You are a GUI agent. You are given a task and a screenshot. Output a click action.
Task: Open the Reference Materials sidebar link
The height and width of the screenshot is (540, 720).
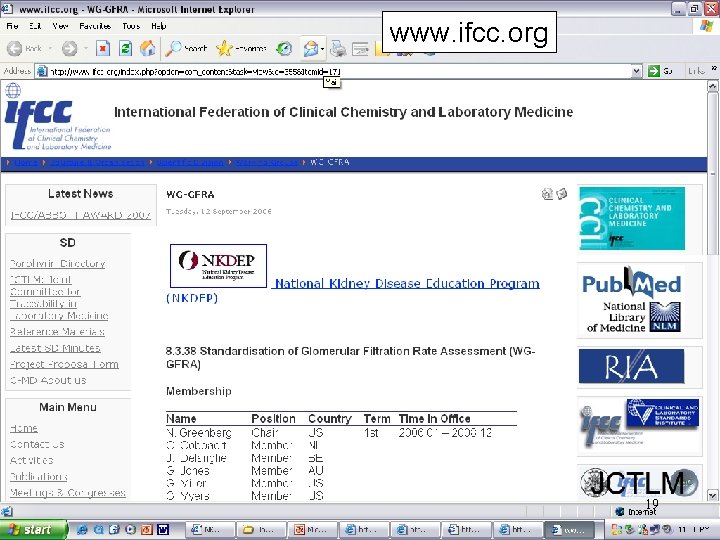click(x=57, y=332)
